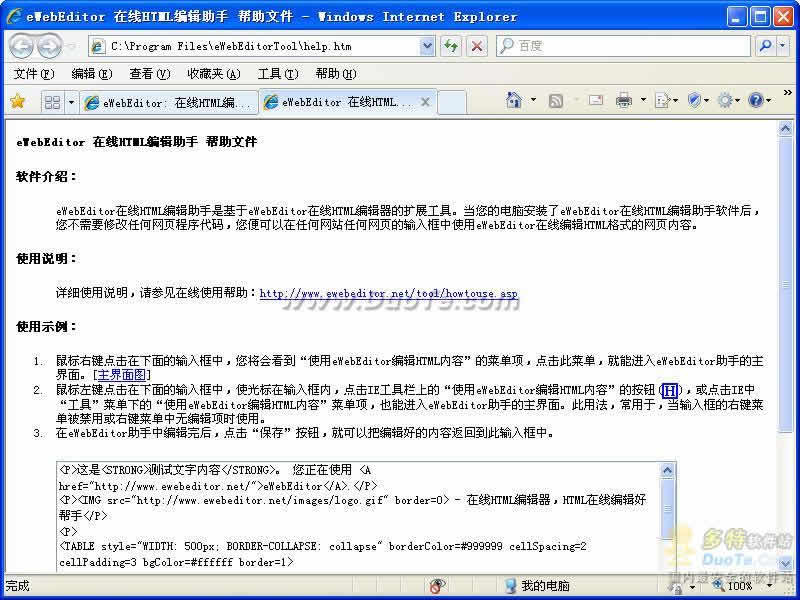
Task: Click the page title eWebEditor 在线HTML编辑助手 帮助文件
Action: point(137,142)
